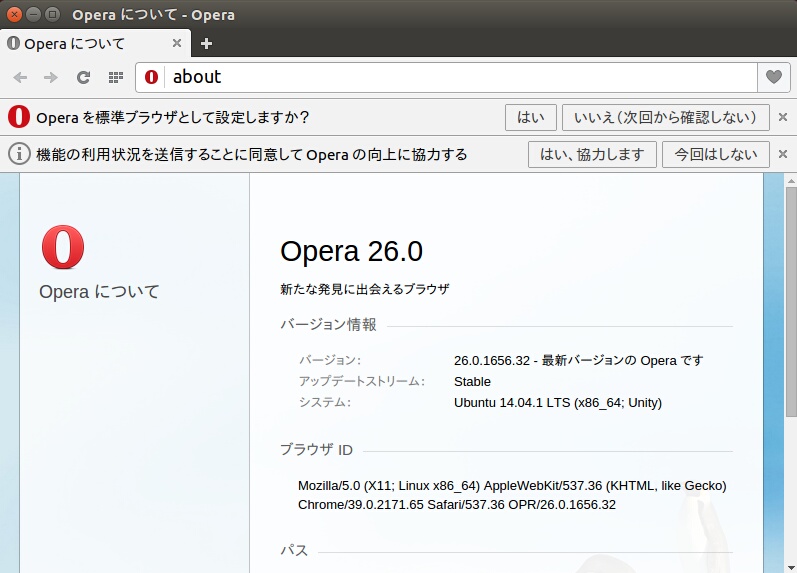Open Speed Dial grid icon

[116, 77]
